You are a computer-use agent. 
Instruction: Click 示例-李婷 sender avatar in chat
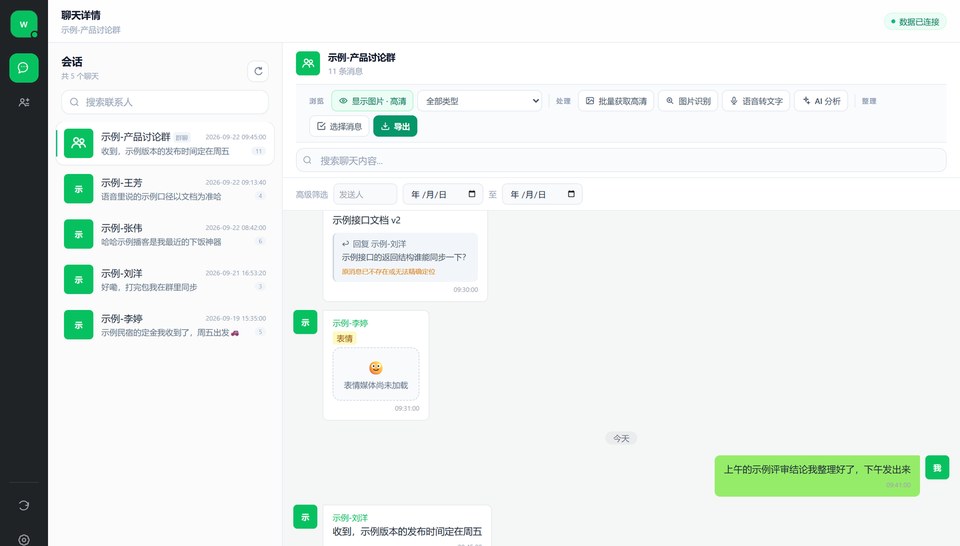tap(305, 322)
